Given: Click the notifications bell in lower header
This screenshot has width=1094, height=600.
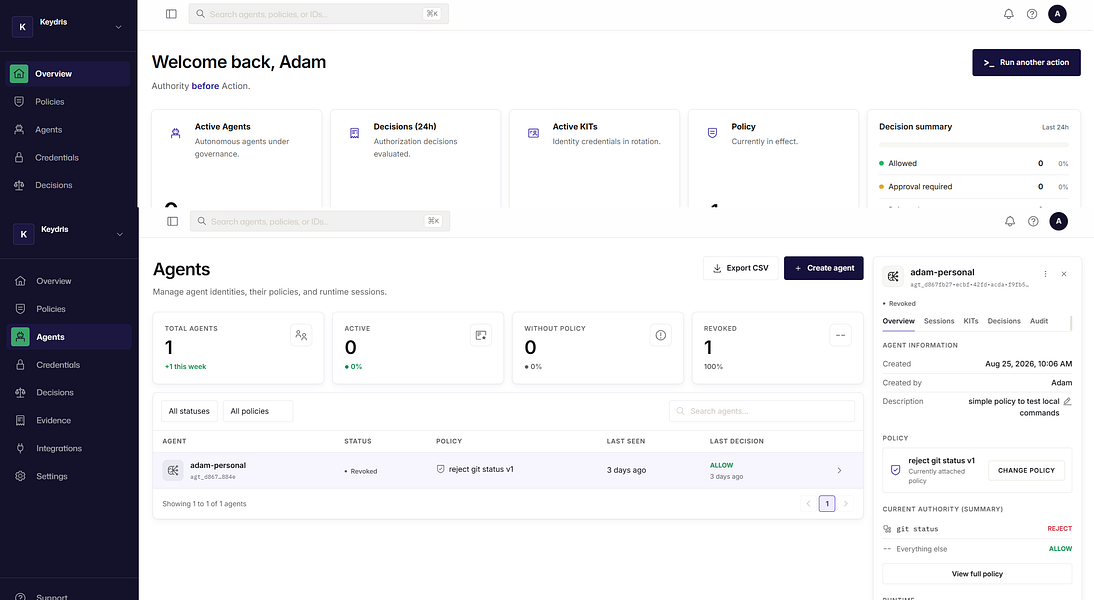Looking at the screenshot, I should tap(1010, 221).
